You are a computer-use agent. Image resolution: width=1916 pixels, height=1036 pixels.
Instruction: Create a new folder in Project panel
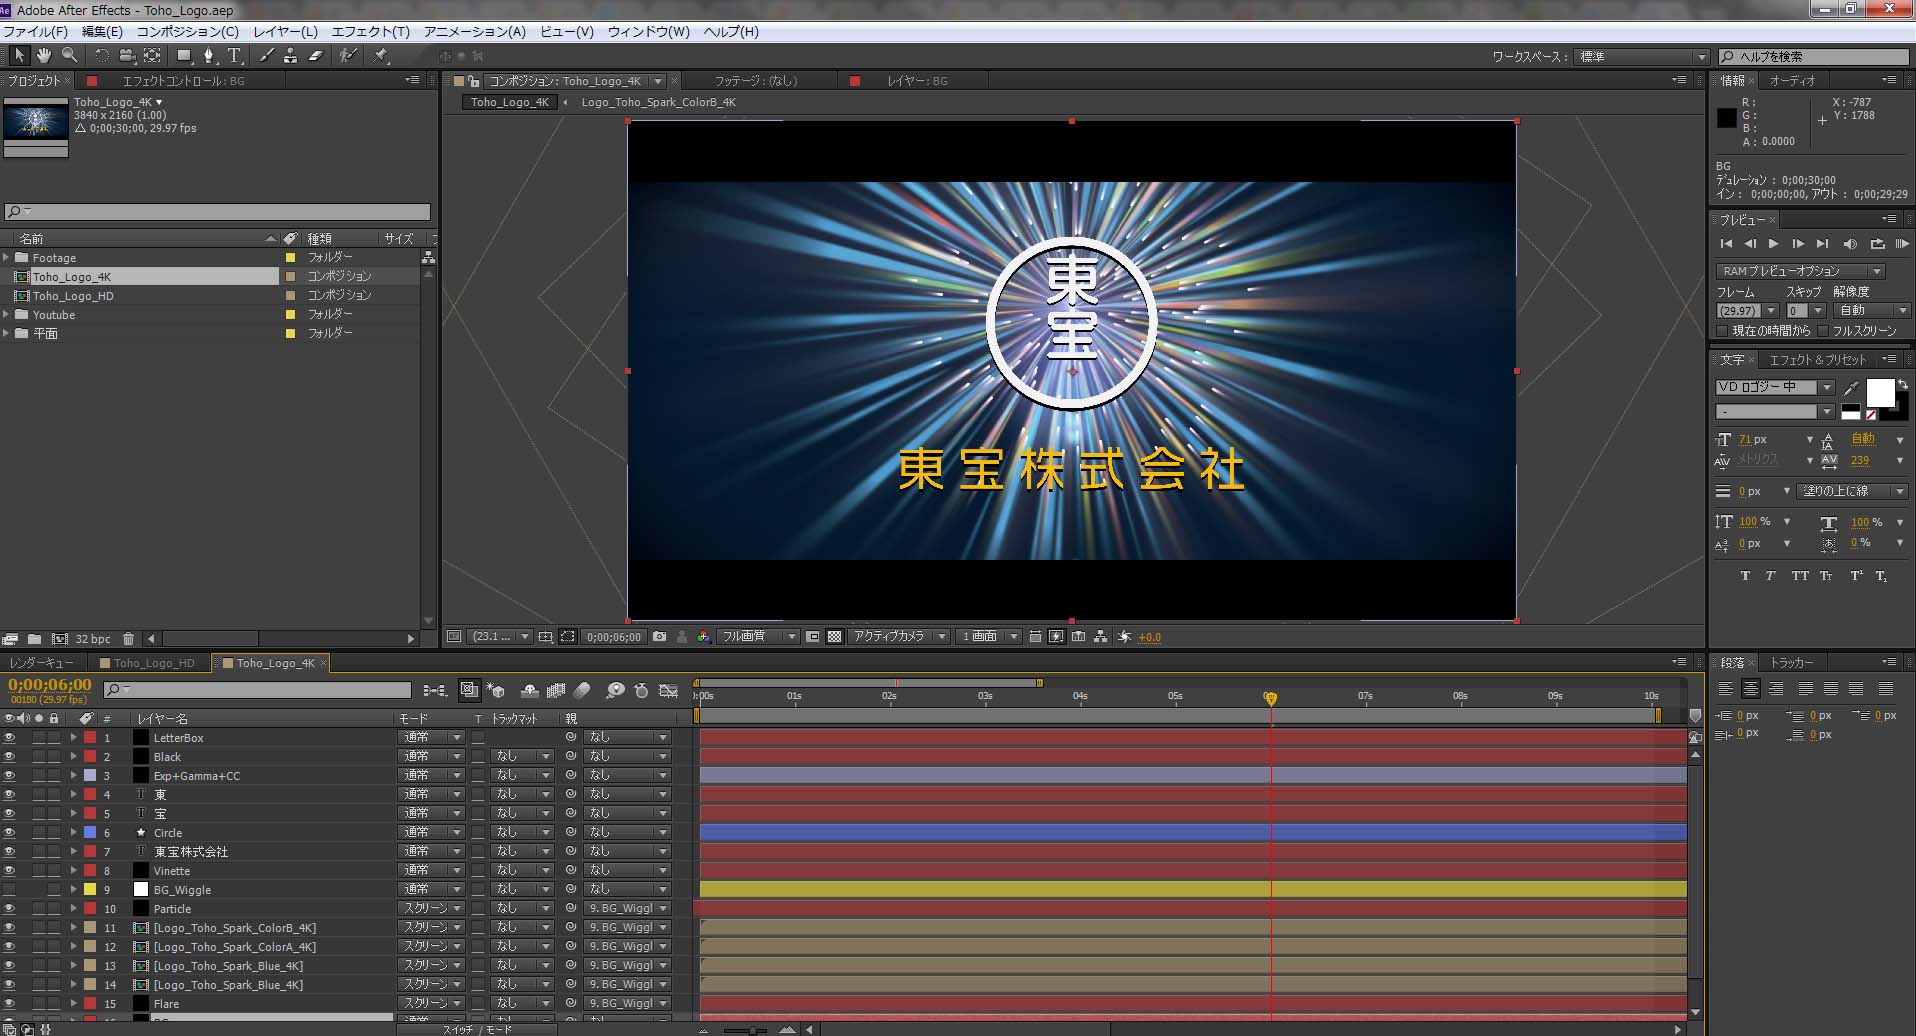coord(34,639)
